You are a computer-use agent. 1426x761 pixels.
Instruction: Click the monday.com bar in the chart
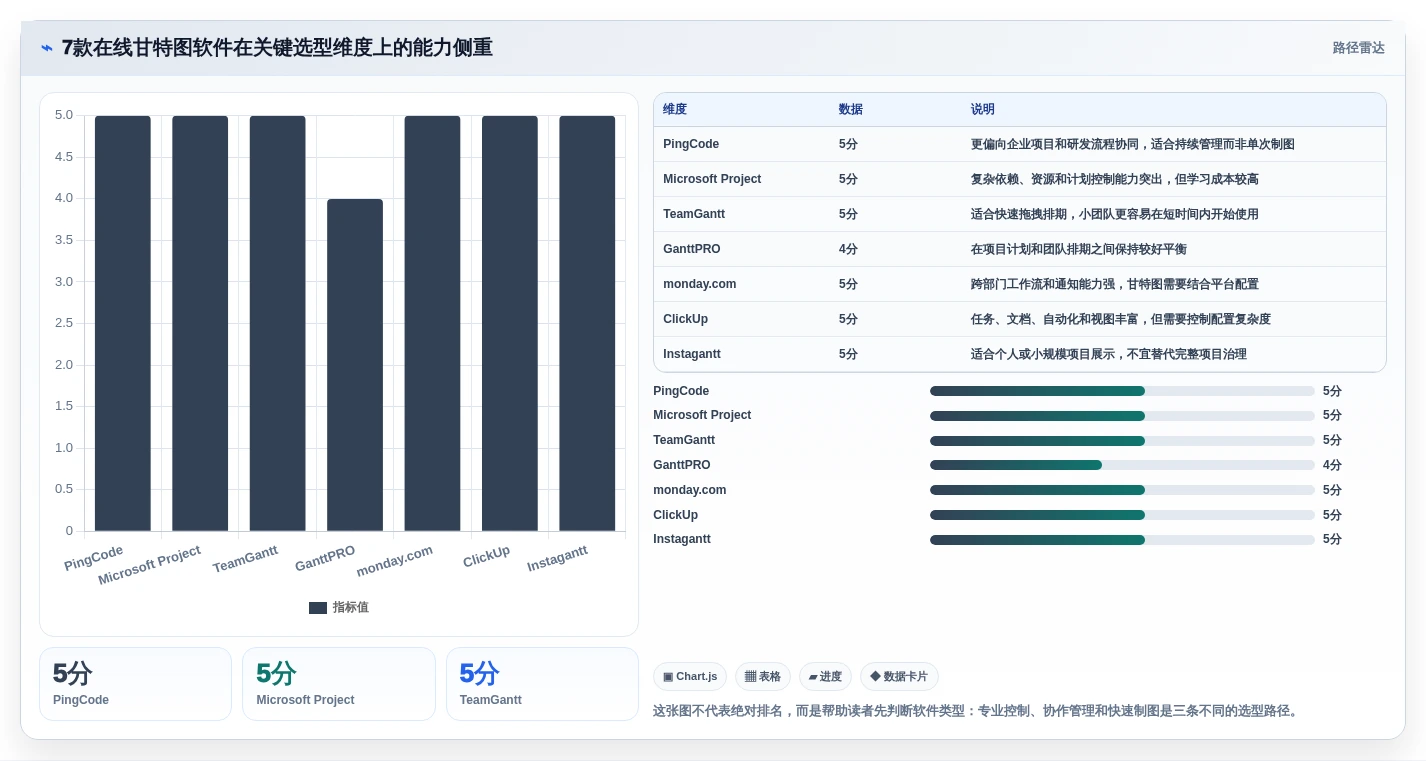click(x=432, y=323)
